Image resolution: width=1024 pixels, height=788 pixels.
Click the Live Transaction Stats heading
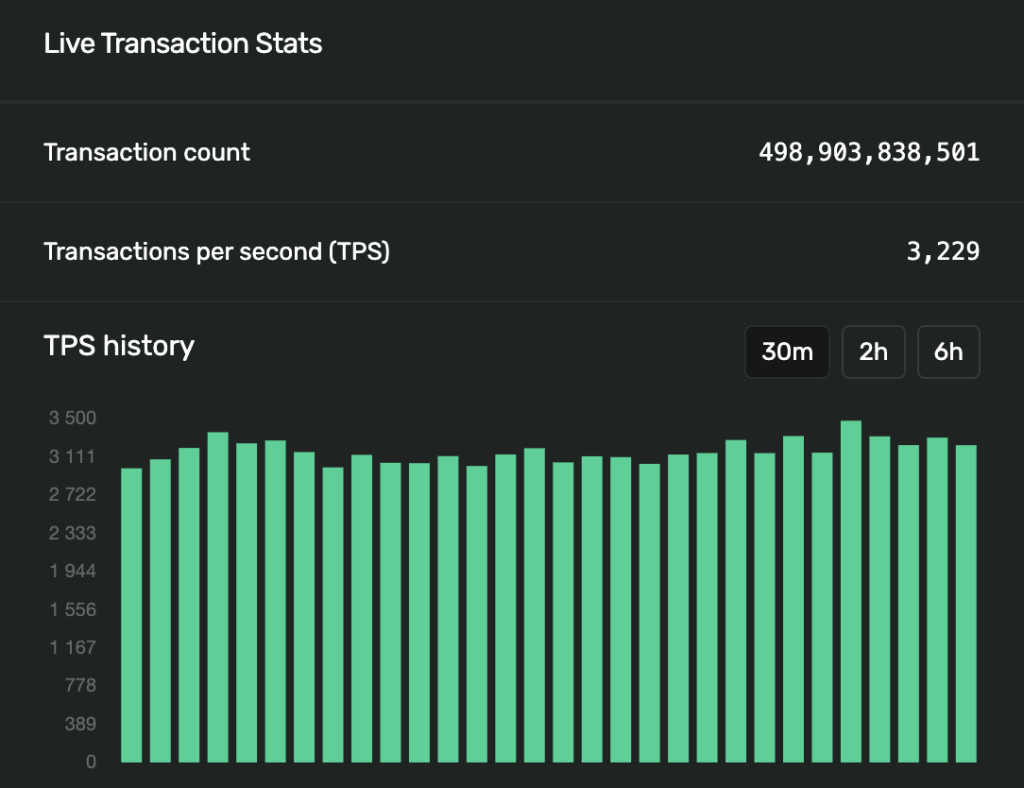click(x=182, y=43)
